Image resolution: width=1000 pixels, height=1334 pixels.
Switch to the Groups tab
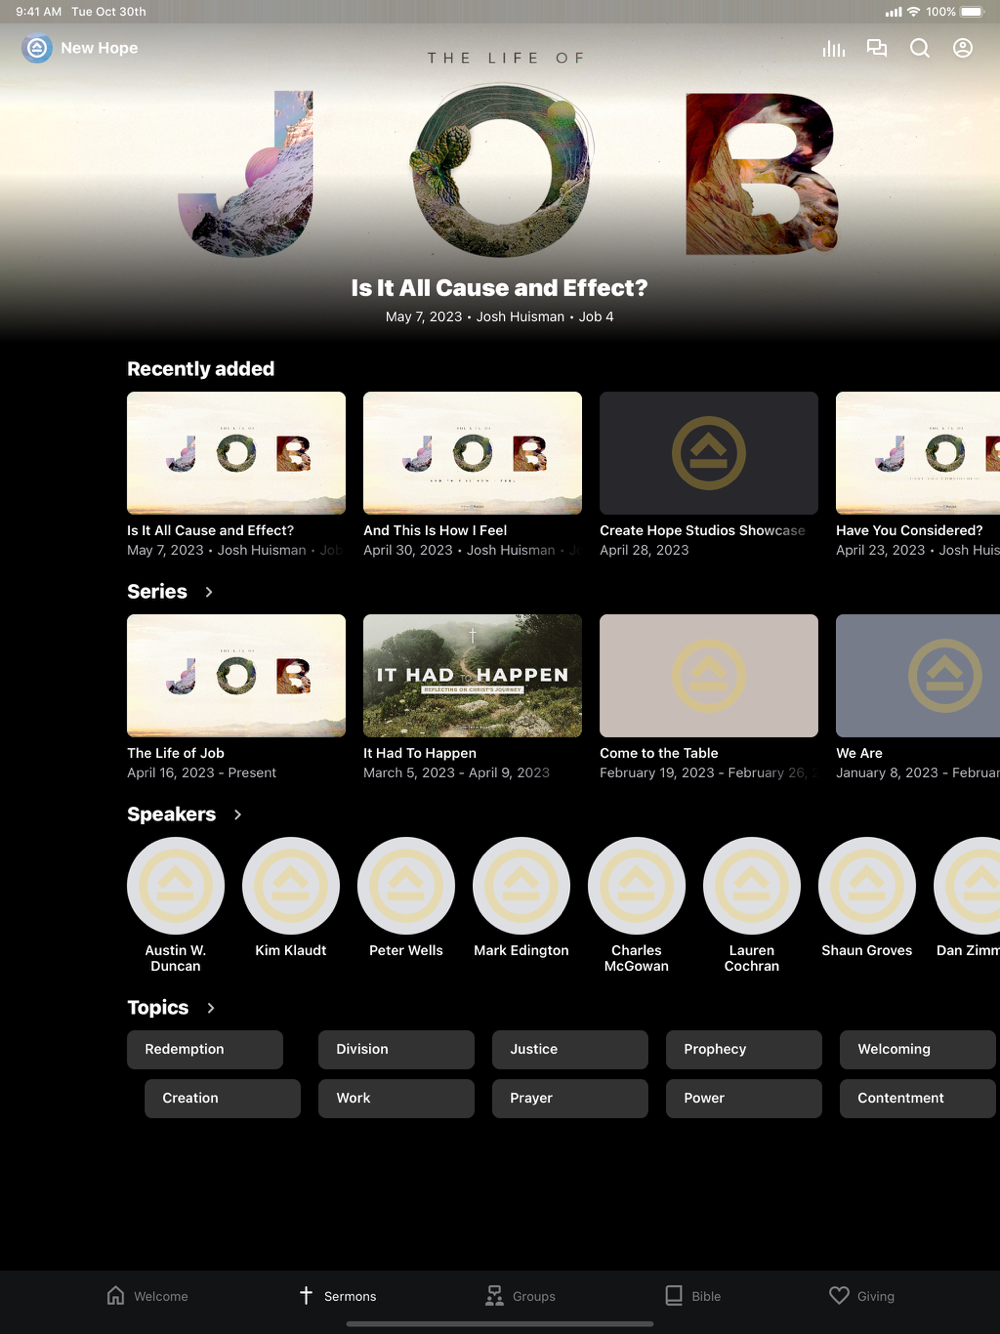coord(520,1296)
